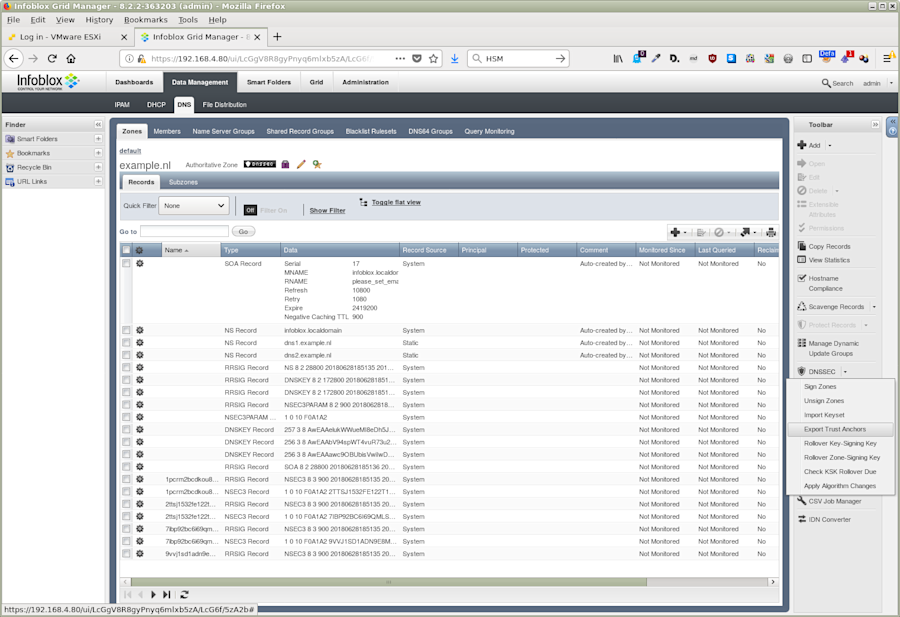Bookmark zone with the star icon
Viewport: 900px width, 617px height.
tap(317, 164)
